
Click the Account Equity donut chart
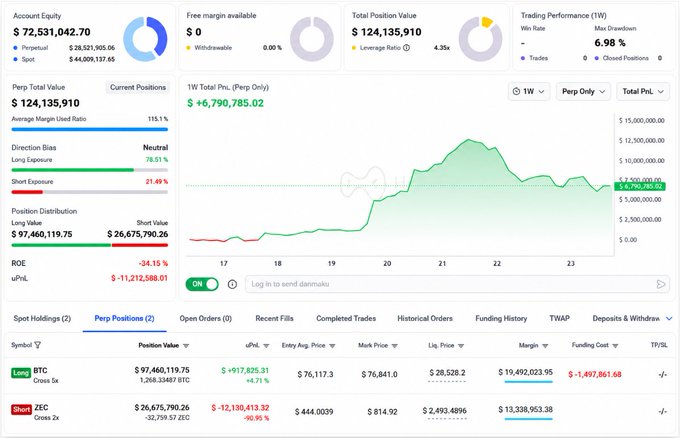(x=145, y=39)
